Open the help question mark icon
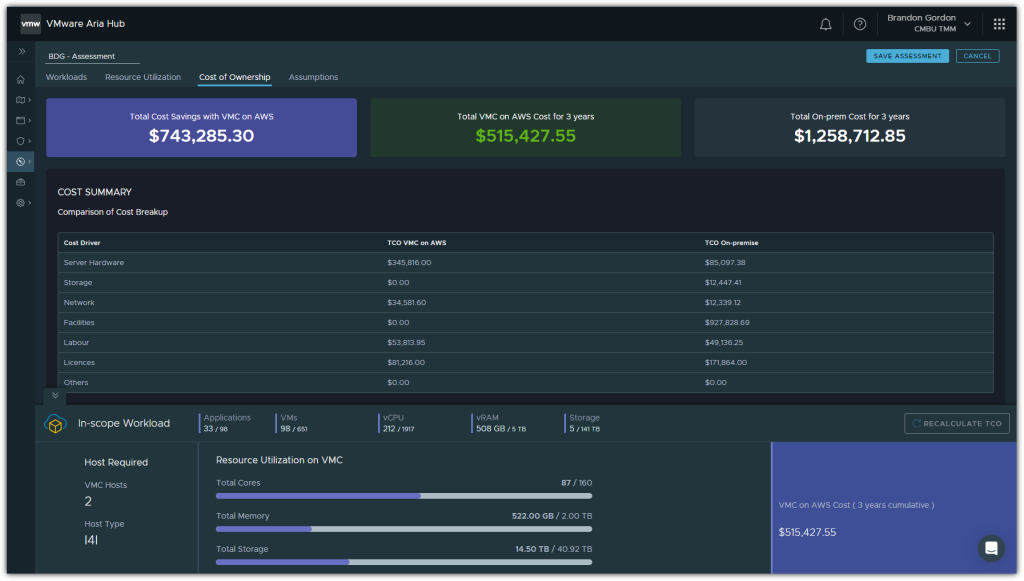 (x=859, y=24)
